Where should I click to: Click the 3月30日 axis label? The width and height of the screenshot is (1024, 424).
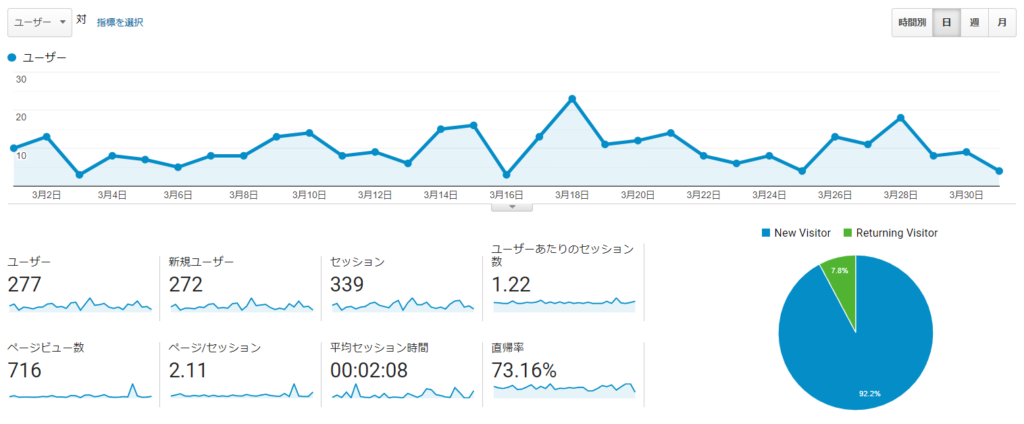[967, 195]
